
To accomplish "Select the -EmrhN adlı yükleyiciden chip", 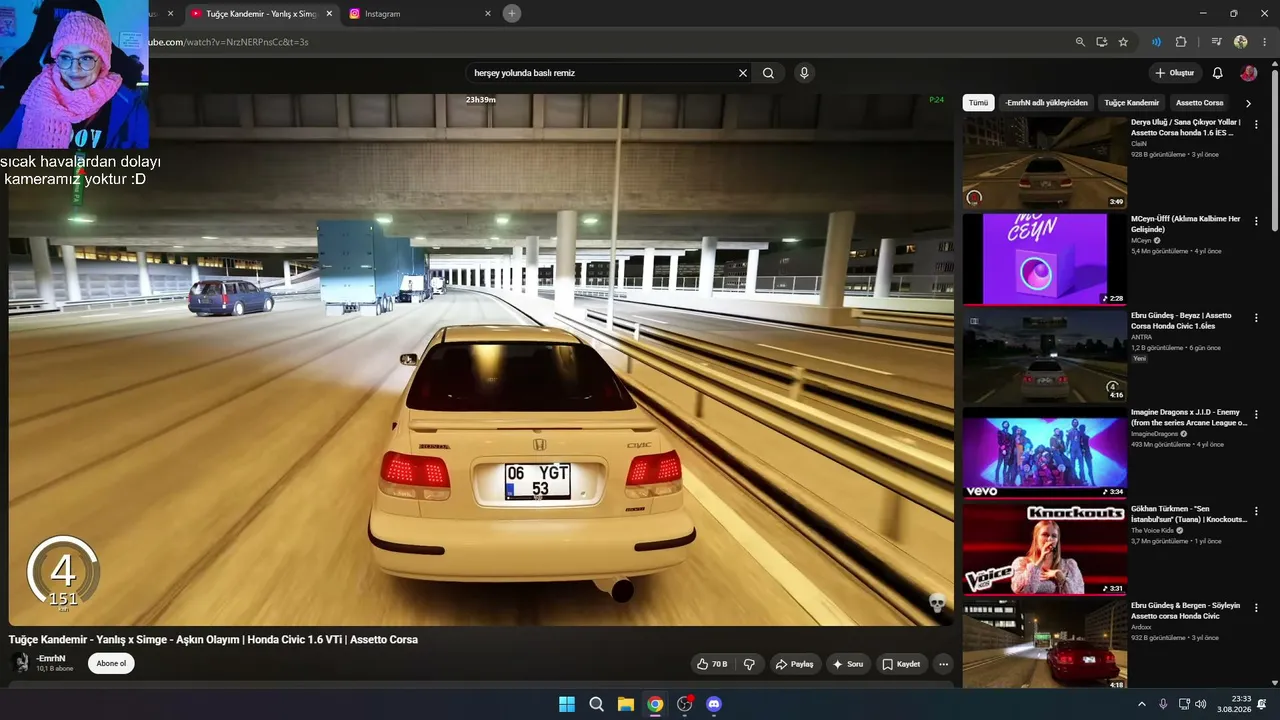I will [x=1046, y=103].
